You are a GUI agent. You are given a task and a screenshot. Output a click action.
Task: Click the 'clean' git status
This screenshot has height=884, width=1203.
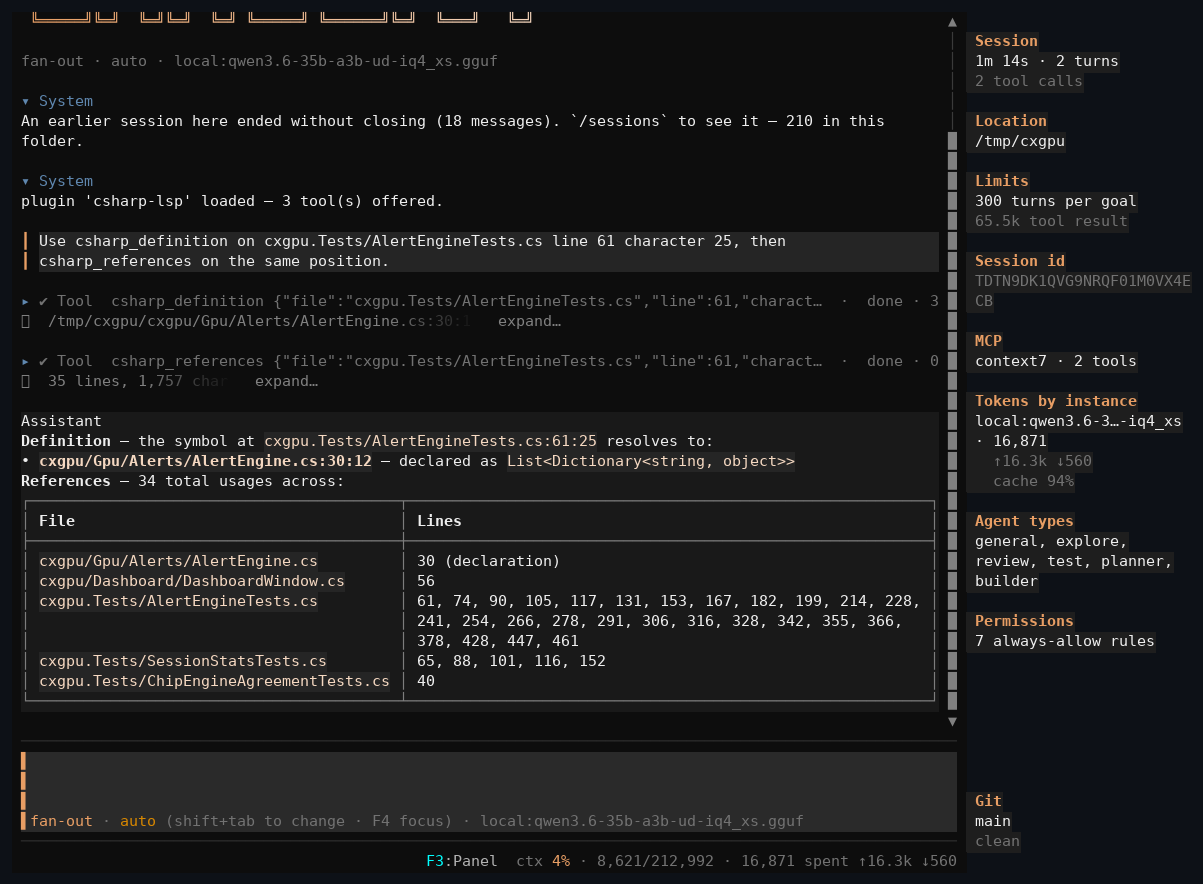coord(997,841)
